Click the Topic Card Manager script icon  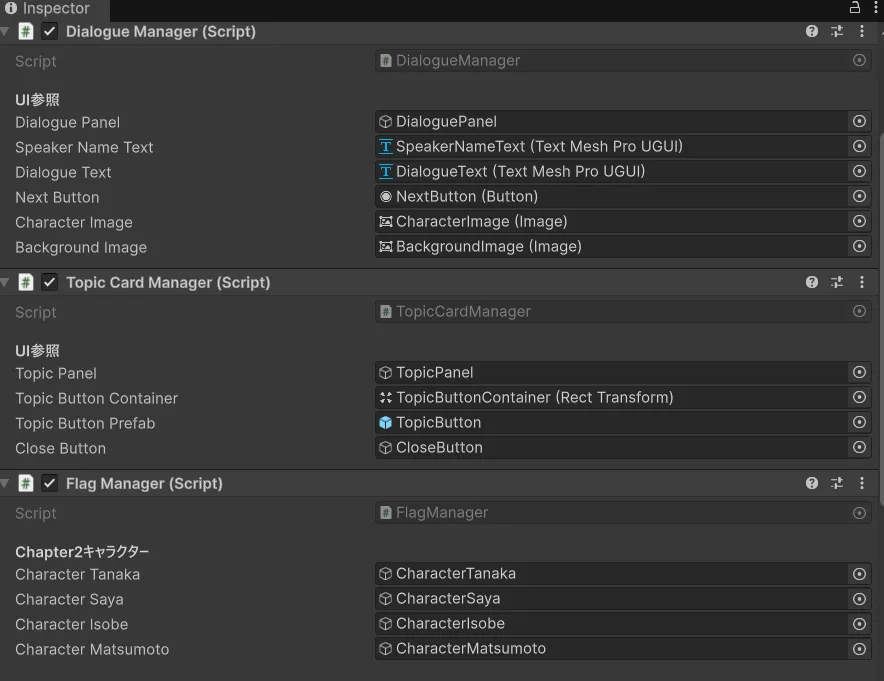coord(25,282)
